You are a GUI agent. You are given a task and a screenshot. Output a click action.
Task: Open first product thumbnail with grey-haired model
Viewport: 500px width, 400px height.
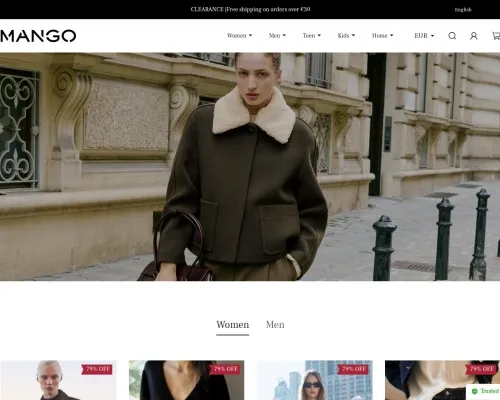click(x=59, y=380)
